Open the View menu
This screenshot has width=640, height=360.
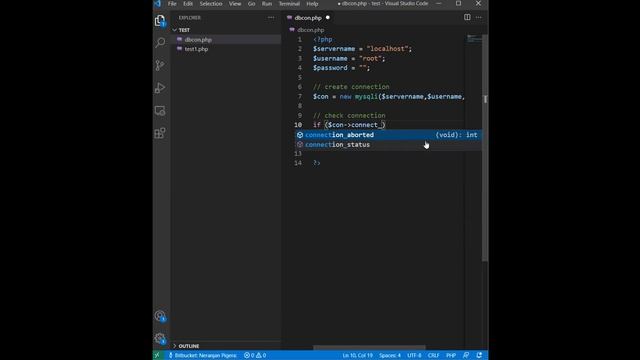[x=235, y=4]
